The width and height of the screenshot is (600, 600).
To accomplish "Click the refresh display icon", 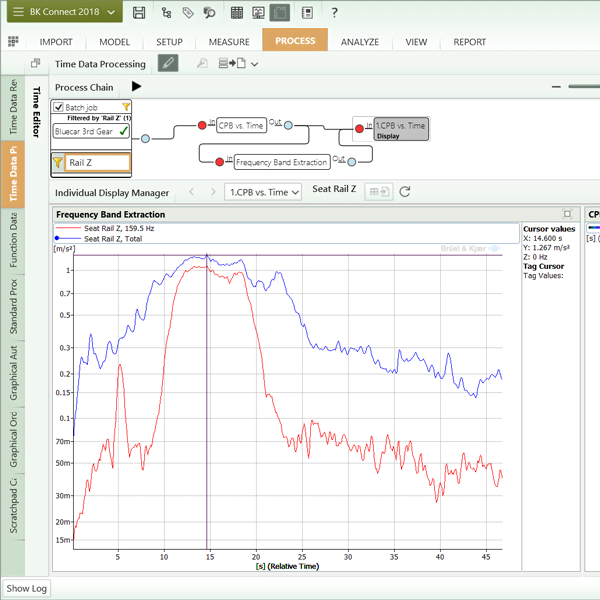I will click(x=405, y=192).
